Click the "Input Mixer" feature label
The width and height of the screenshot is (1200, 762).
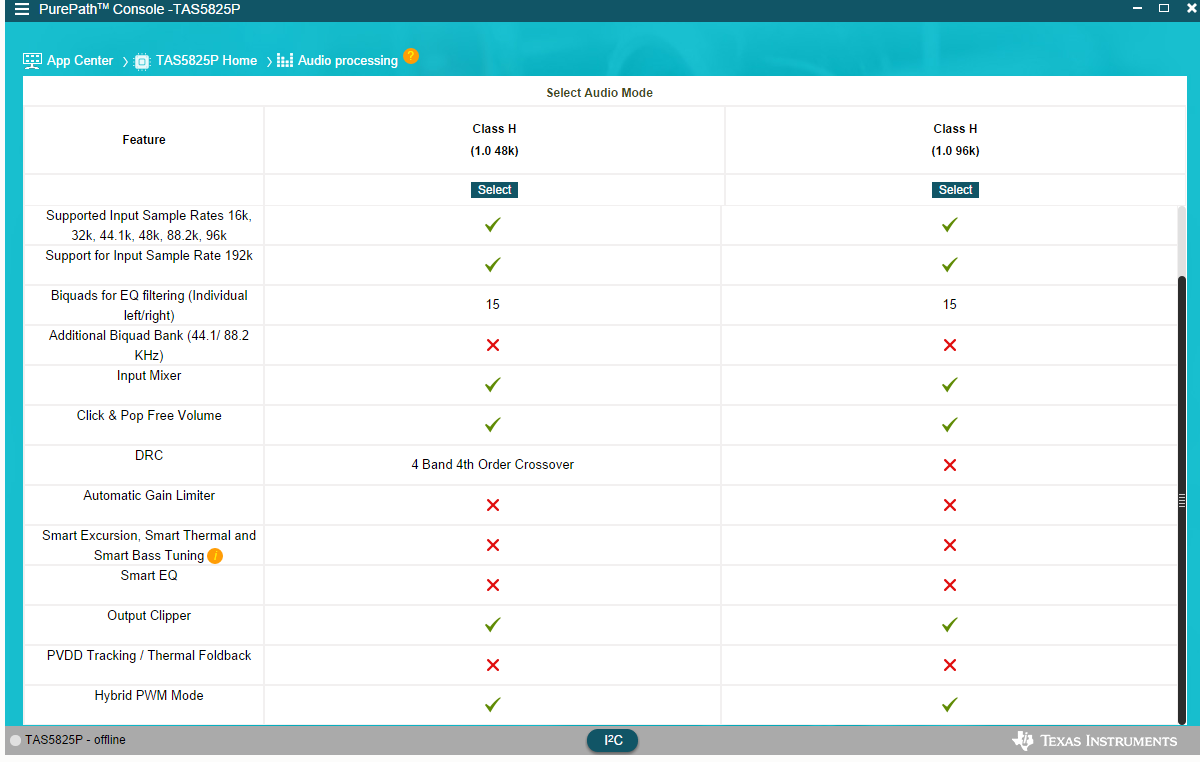tap(149, 376)
